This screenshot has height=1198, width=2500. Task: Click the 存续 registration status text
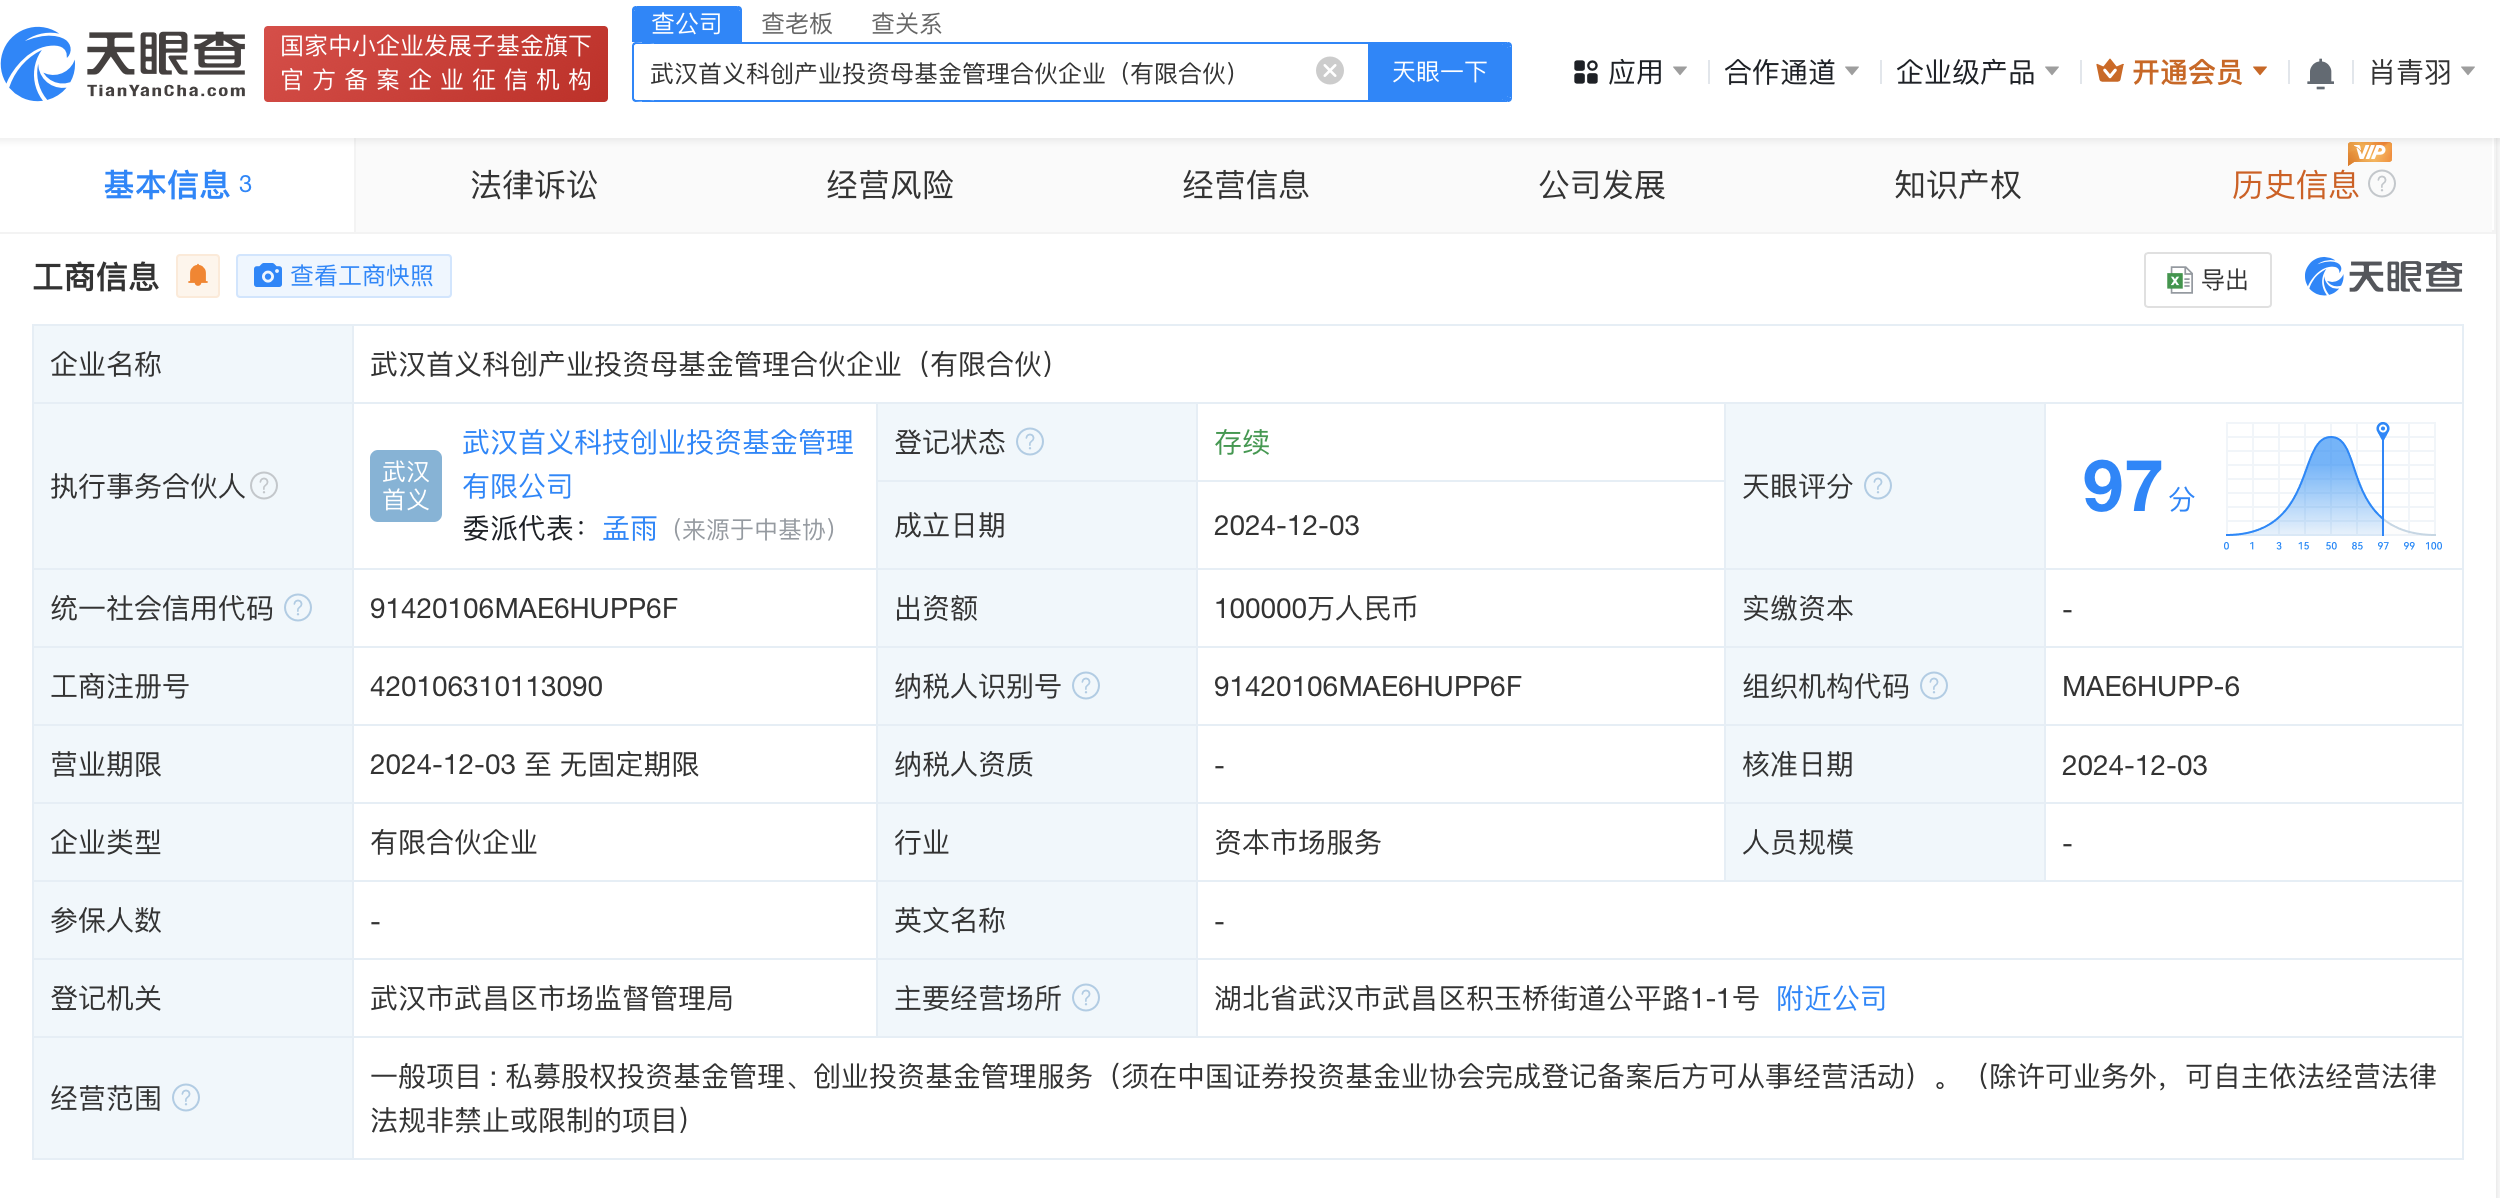[x=1241, y=442]
